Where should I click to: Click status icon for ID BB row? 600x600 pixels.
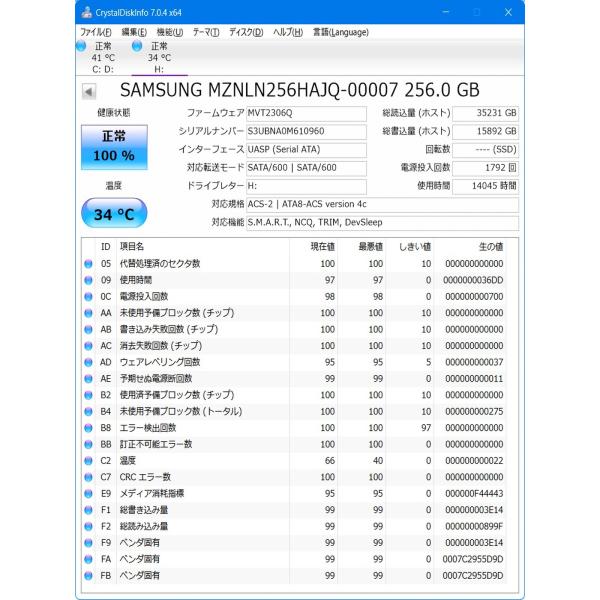(x=88, y=445)
